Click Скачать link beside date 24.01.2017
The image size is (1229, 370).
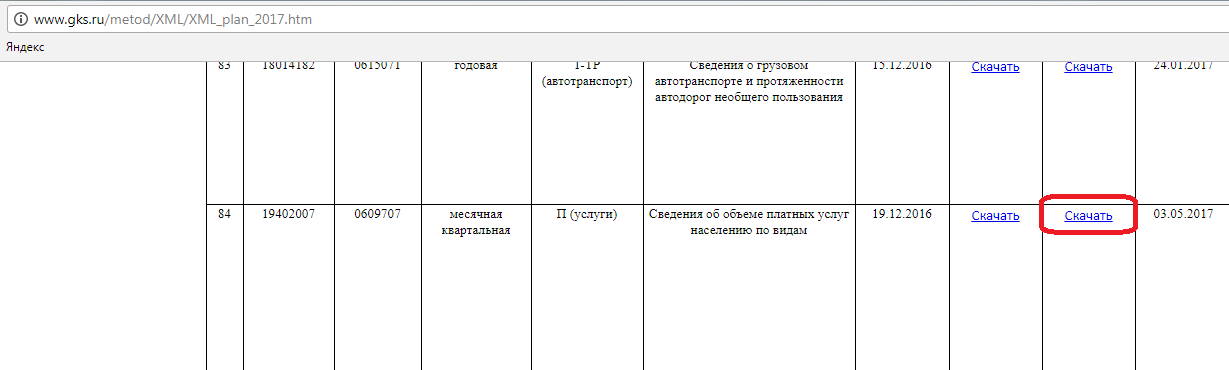point(1088,67)
